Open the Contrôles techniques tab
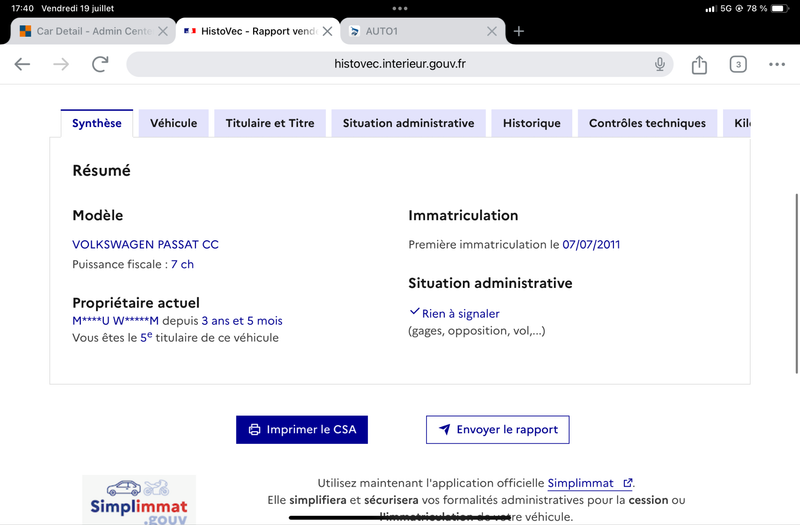The image size is (800, 525). (647, 123)
